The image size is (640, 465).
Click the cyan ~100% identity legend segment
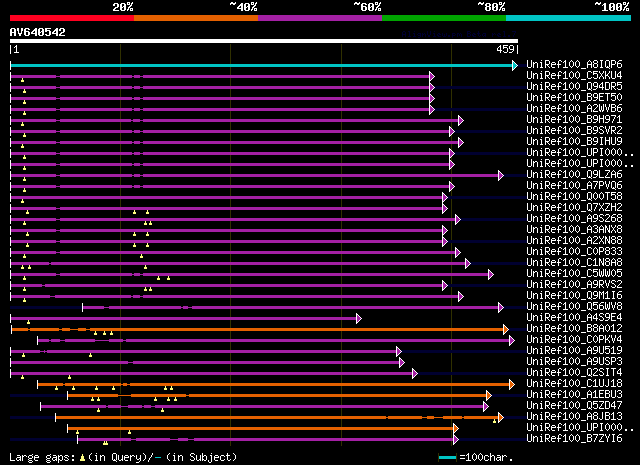568,18
